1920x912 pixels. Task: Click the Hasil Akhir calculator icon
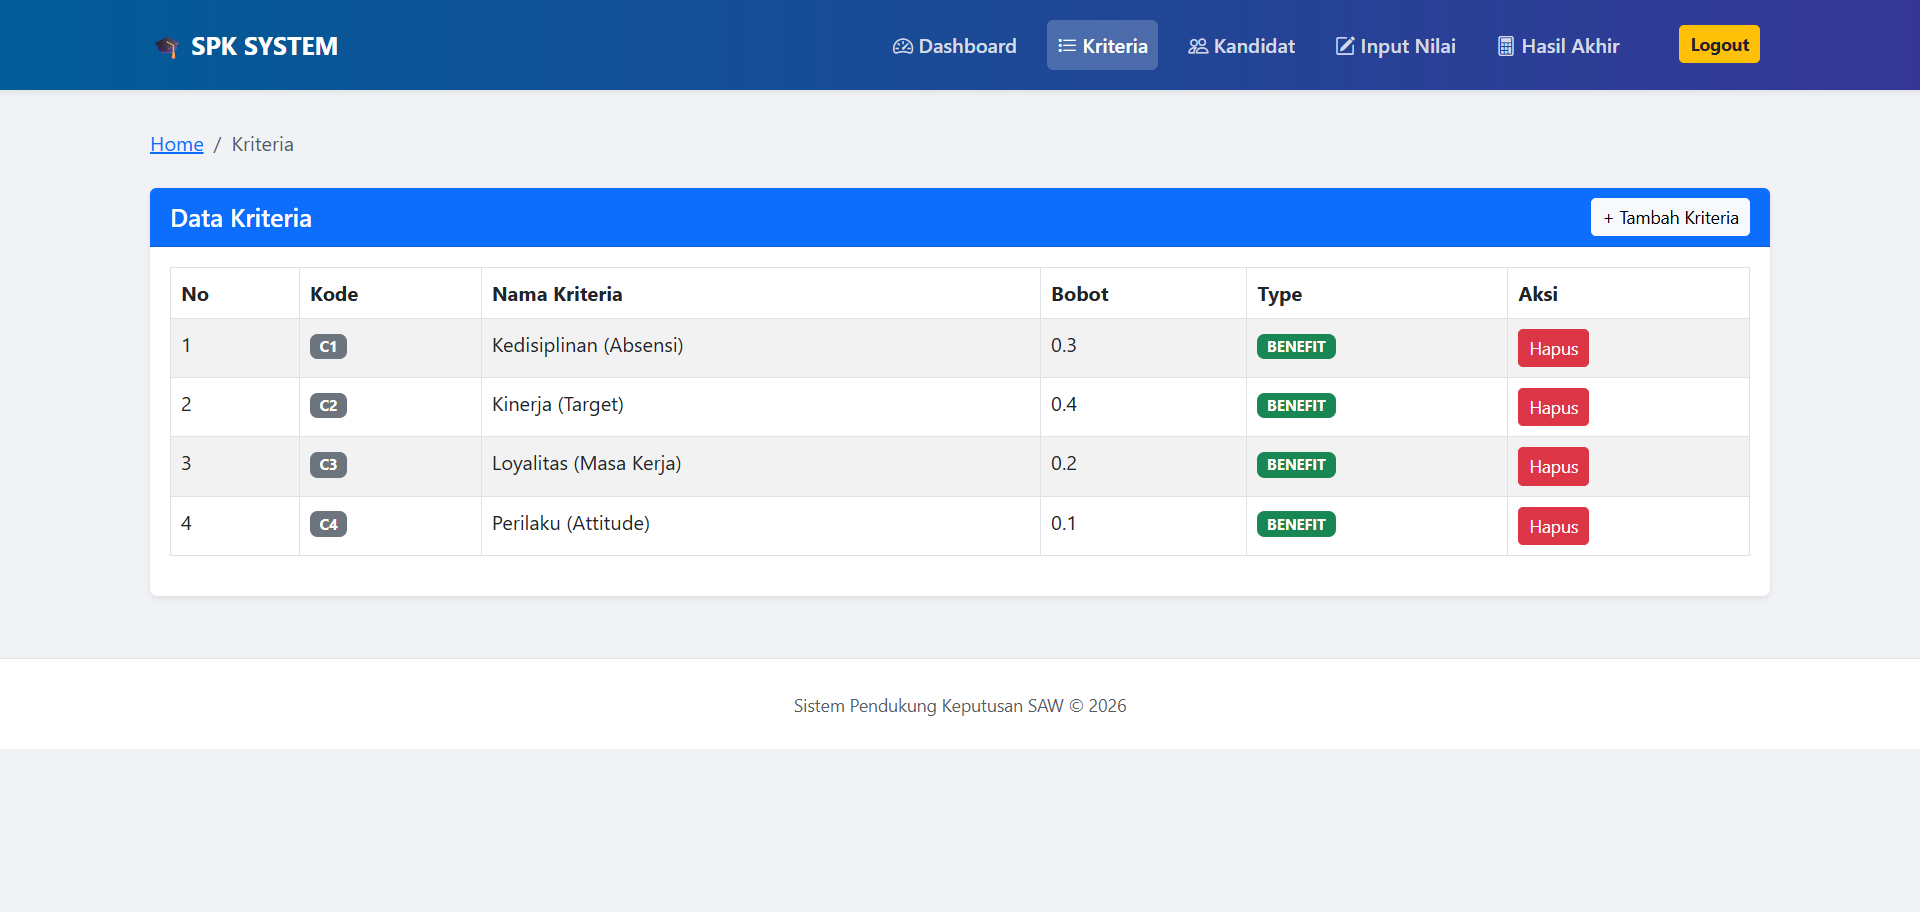(1505, 45)
